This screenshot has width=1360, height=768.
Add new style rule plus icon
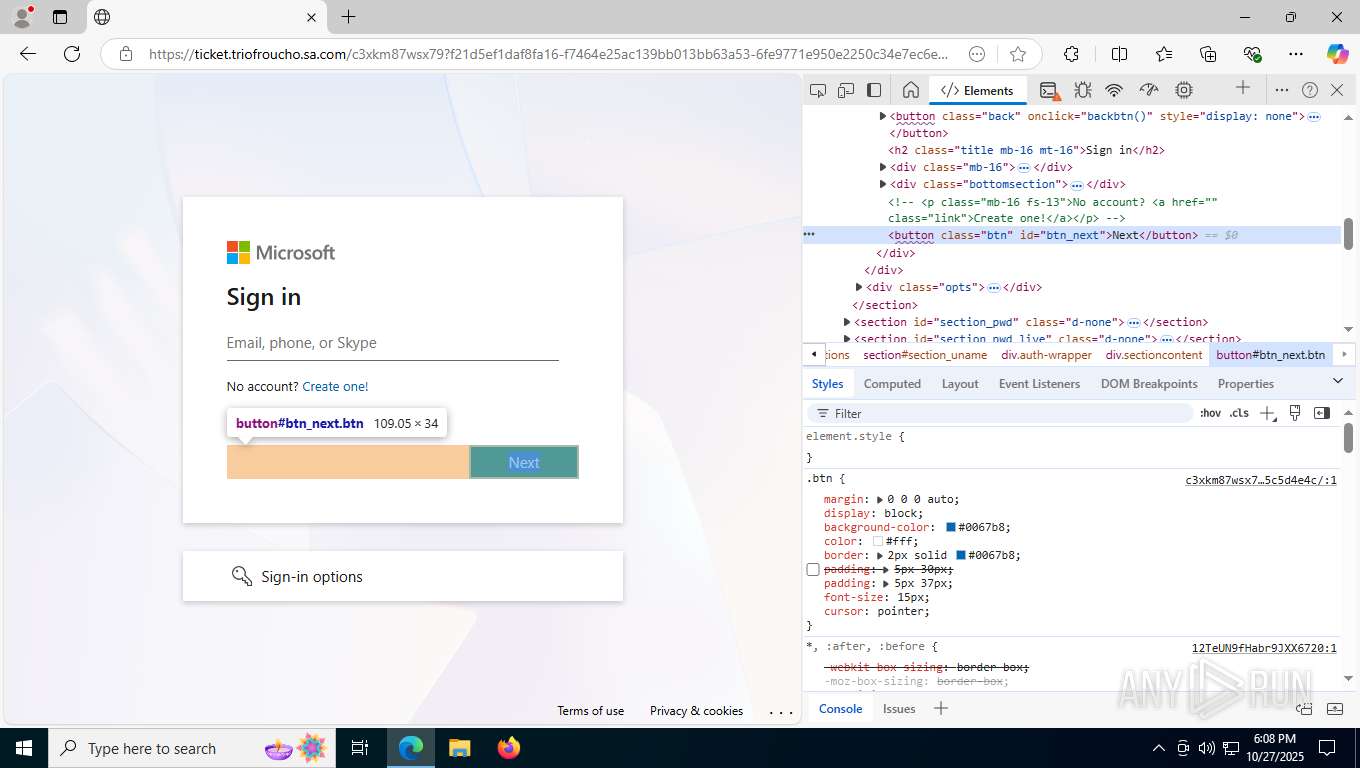(x=1268, y=413)
